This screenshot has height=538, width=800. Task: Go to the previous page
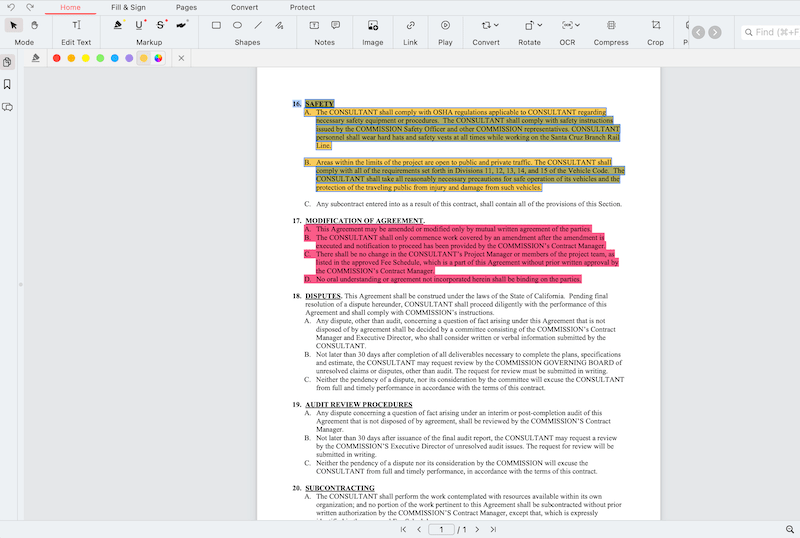coord(419,529)
